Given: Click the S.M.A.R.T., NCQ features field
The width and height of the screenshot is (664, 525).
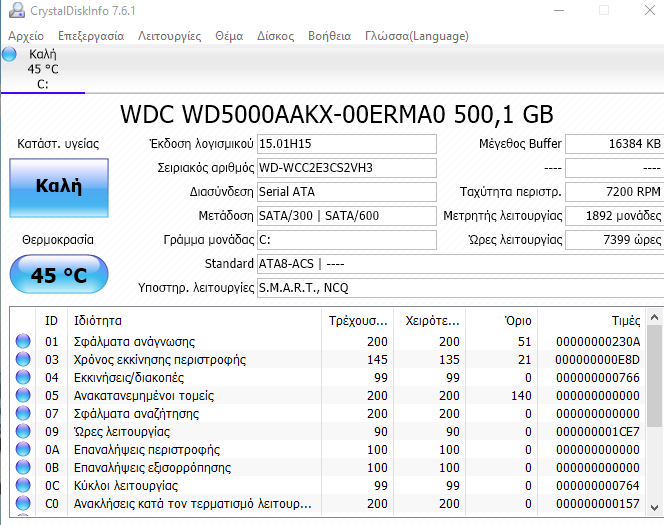Looking at the screenshot, I should (x=460, y=288).
